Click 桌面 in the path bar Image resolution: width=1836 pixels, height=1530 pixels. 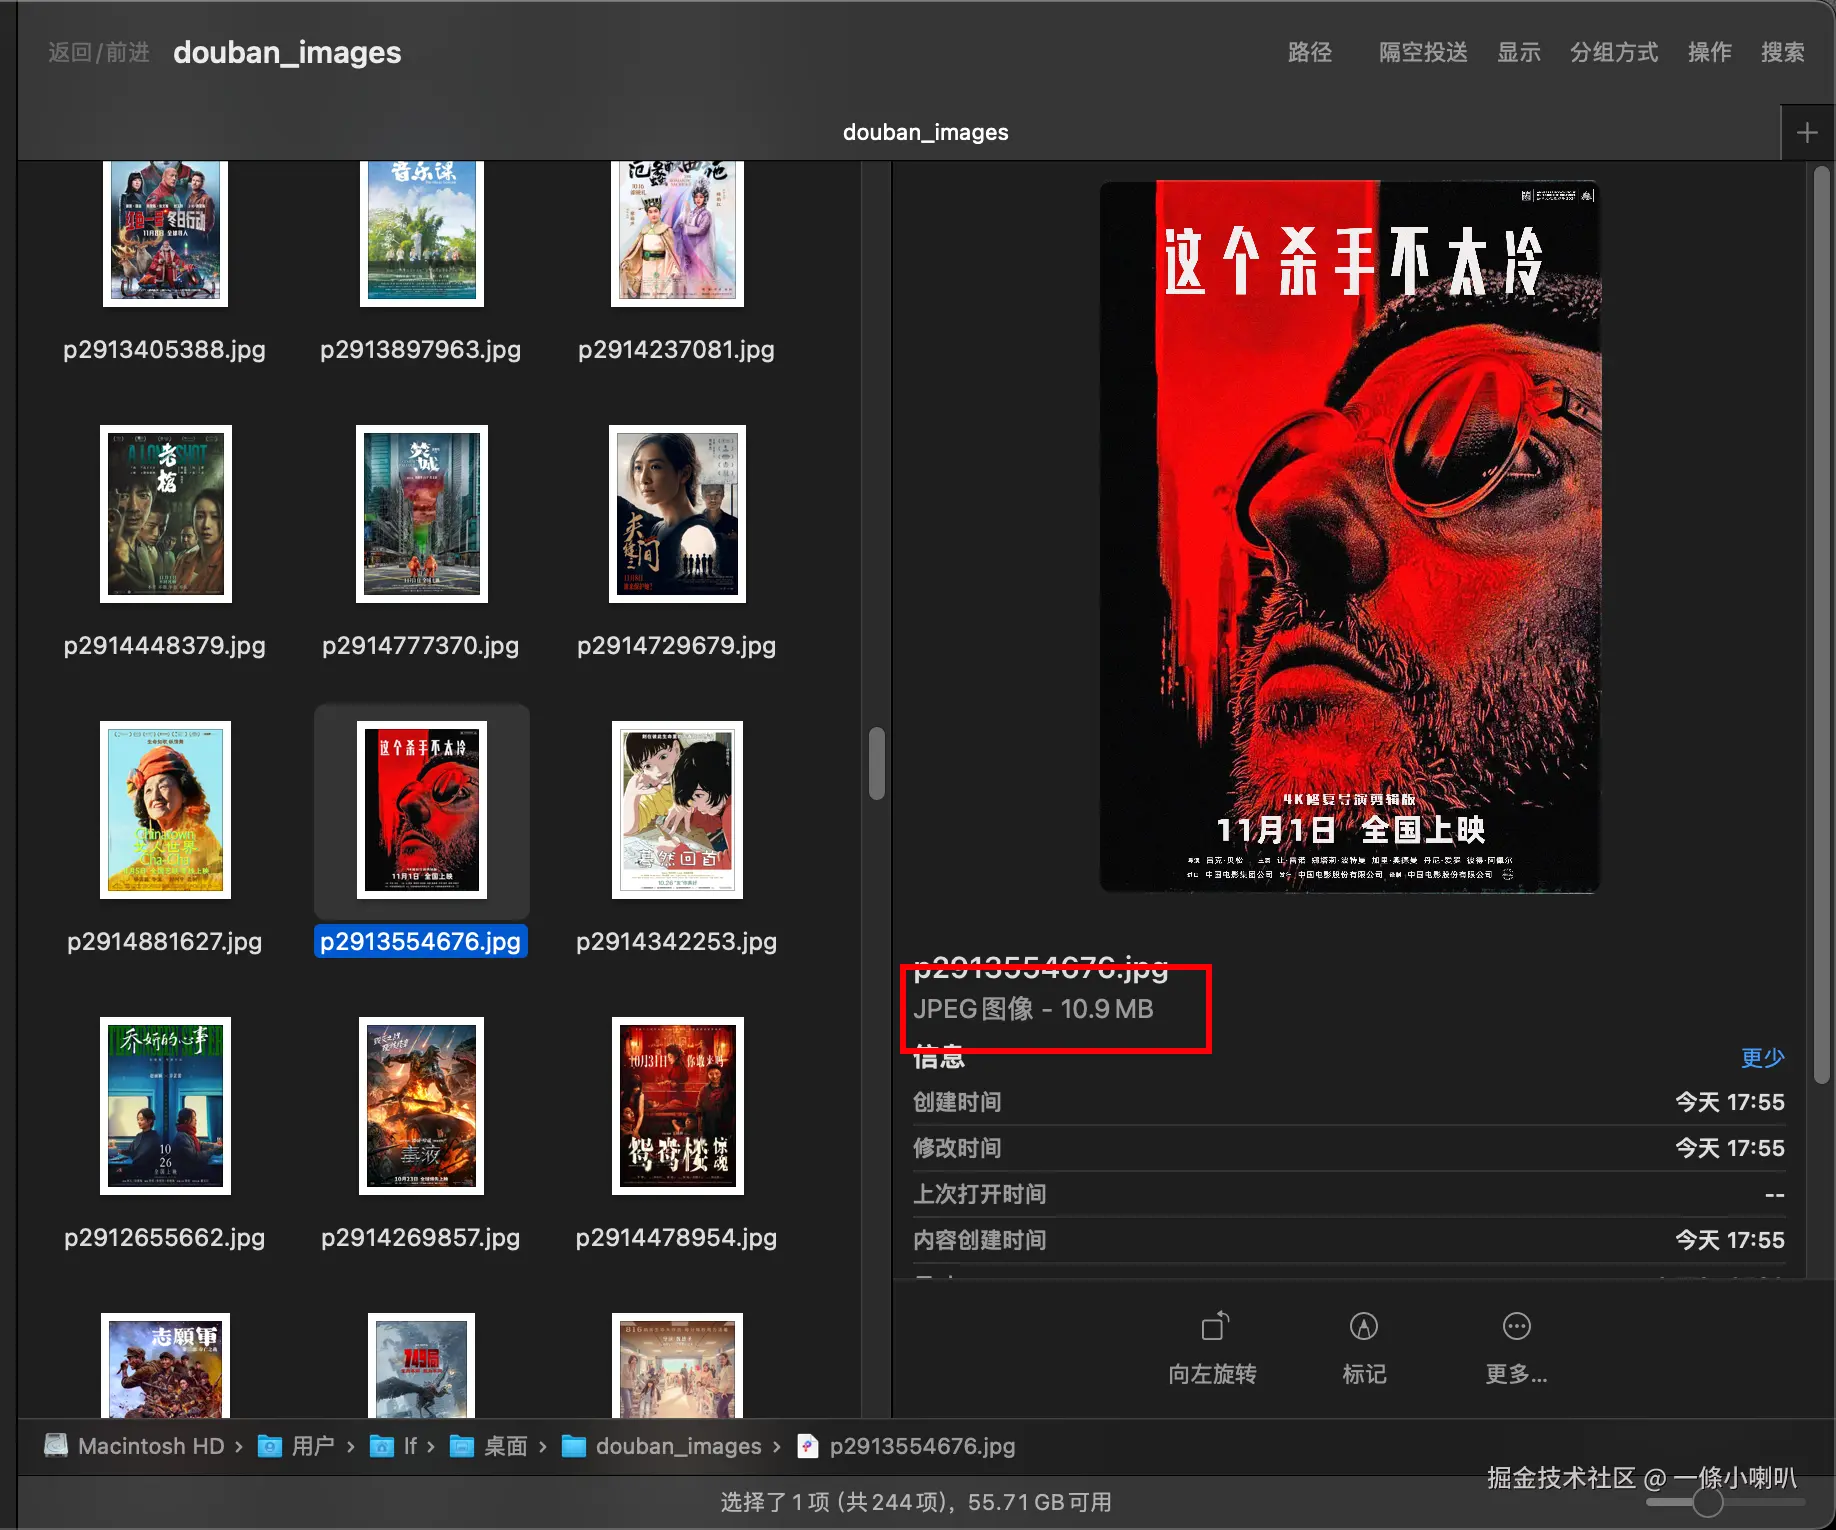[x=505, y=1446]
